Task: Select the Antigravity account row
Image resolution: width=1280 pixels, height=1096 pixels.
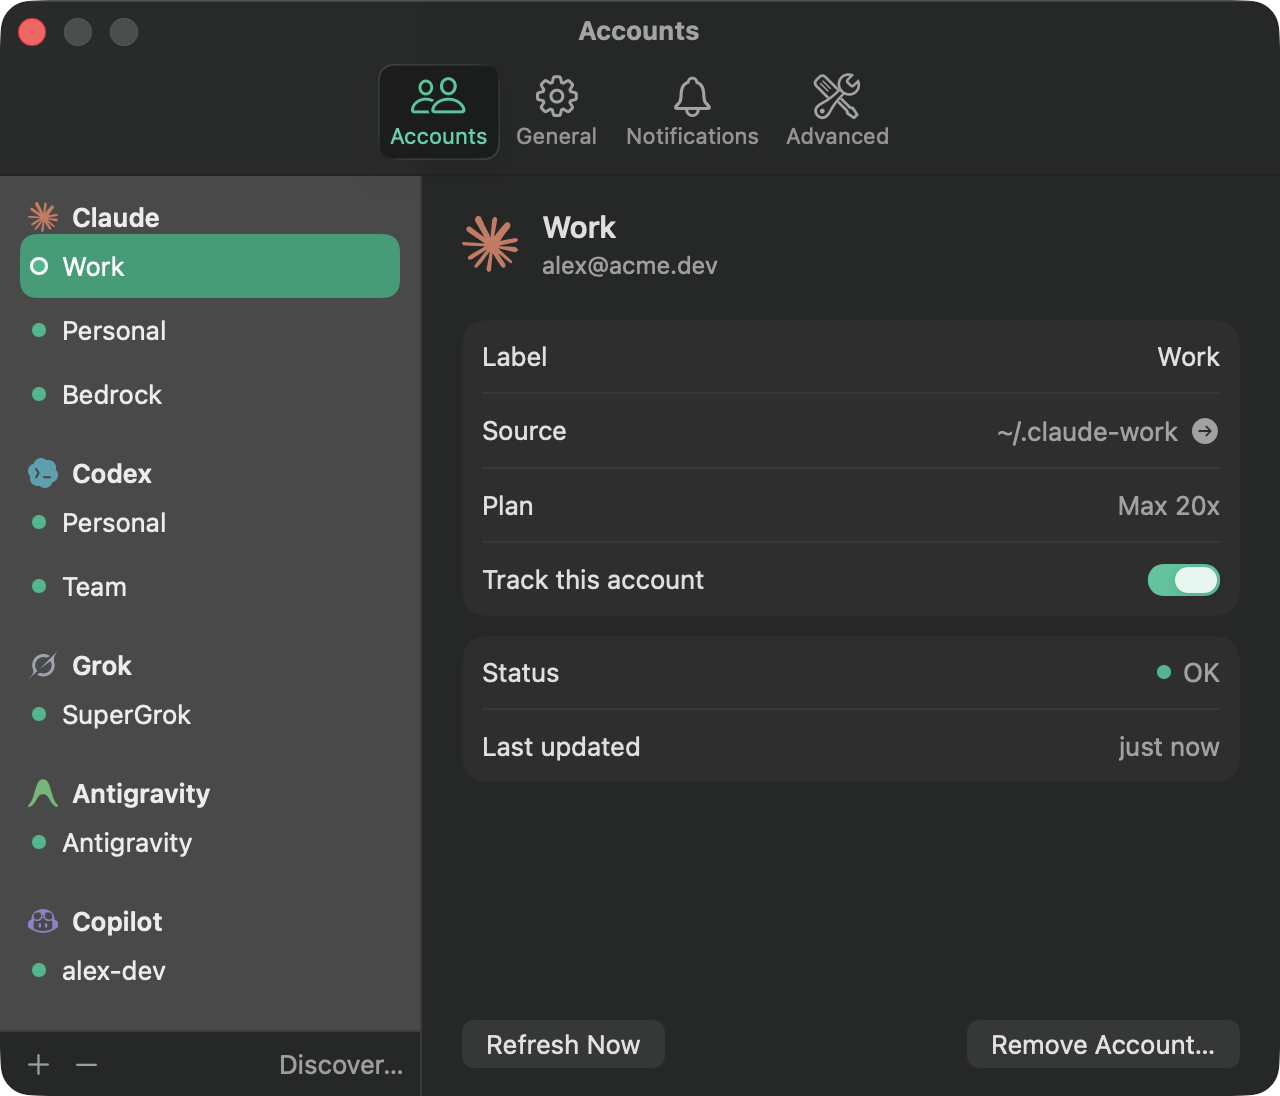Action: (210, 842)
